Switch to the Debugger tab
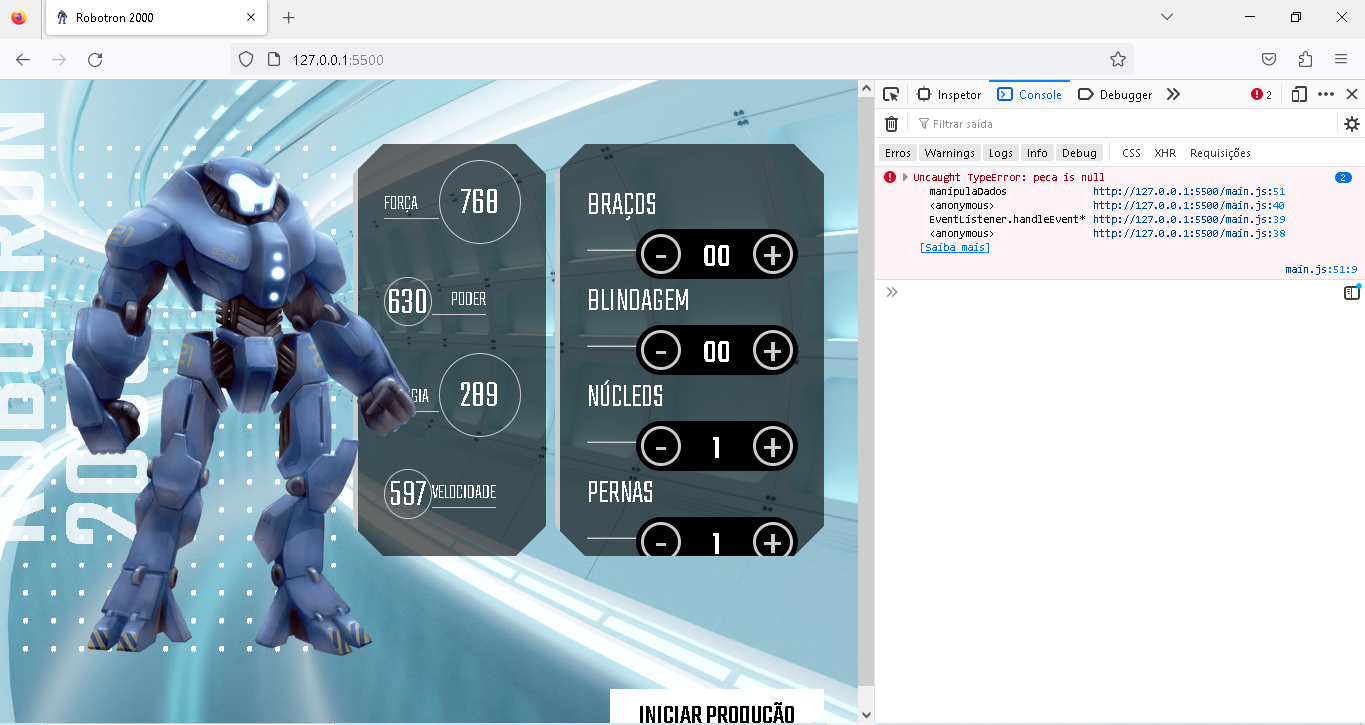Screen dimensions: 1365x725 pos(1115,94)
